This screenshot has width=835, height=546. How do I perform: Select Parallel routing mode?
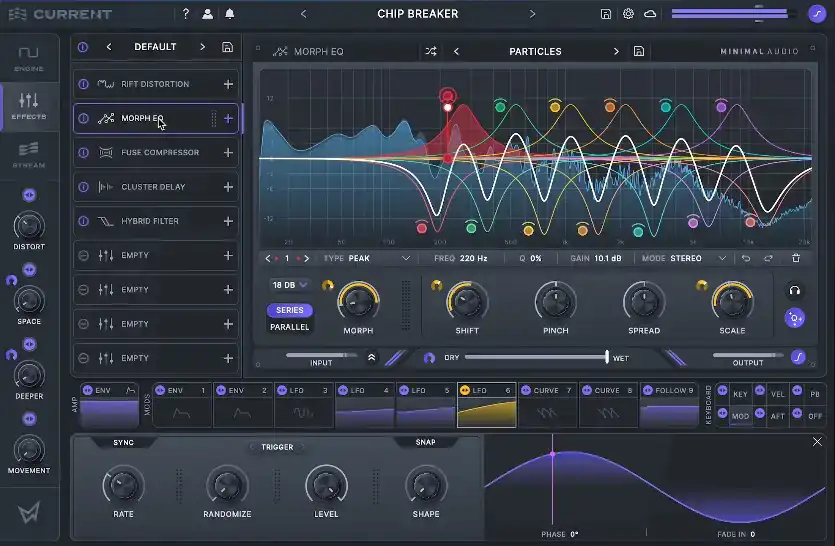click(290, 327)
